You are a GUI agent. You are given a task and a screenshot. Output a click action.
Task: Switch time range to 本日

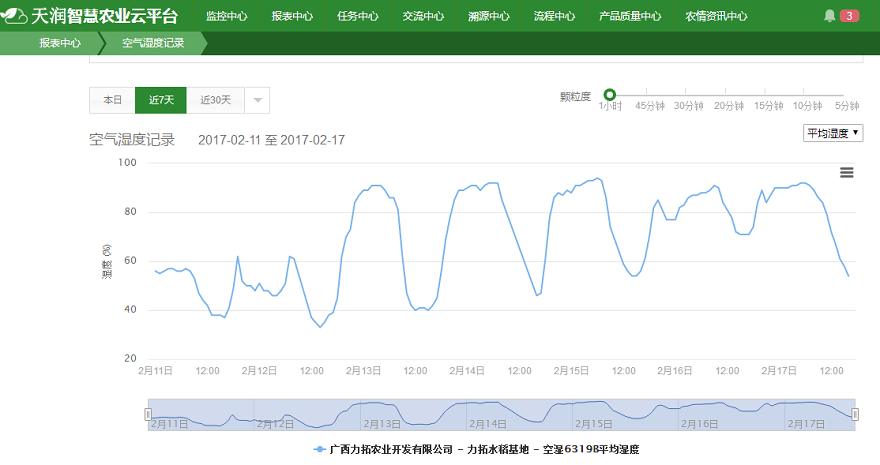click(x=112, y=100)
